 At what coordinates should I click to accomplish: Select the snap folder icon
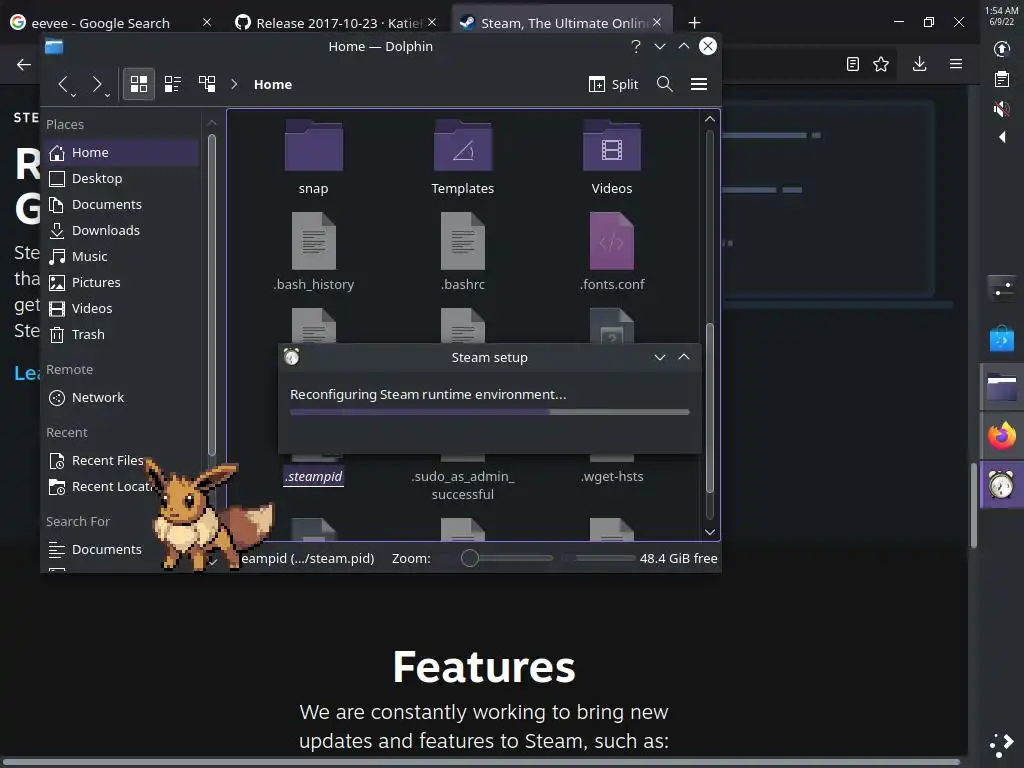(x=313, y=146)
